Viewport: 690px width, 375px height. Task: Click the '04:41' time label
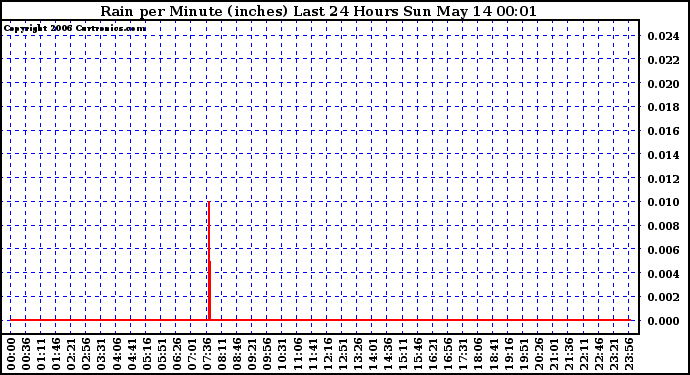132,354
